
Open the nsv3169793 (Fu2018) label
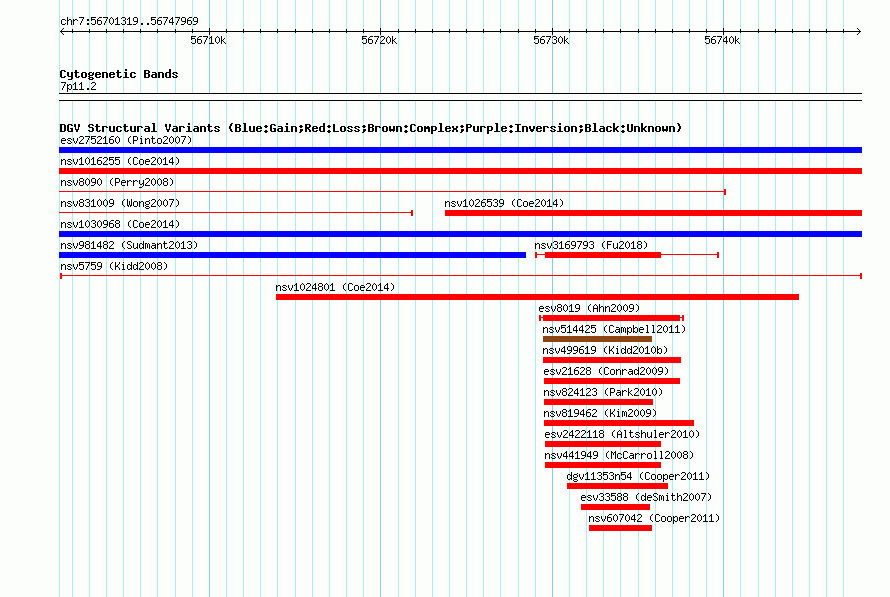coord(591,245)
